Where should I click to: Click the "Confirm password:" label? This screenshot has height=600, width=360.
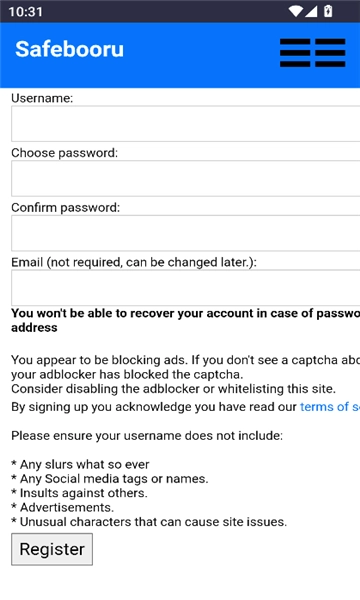click(x=65, y=208)
